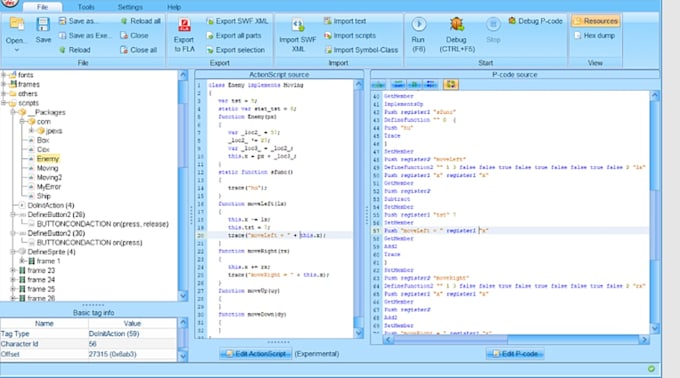Image resolution: width=680 pixels, height=378 pixels.
Task: Select the Enemy script in tree
Action: click(x=48, y=159)
